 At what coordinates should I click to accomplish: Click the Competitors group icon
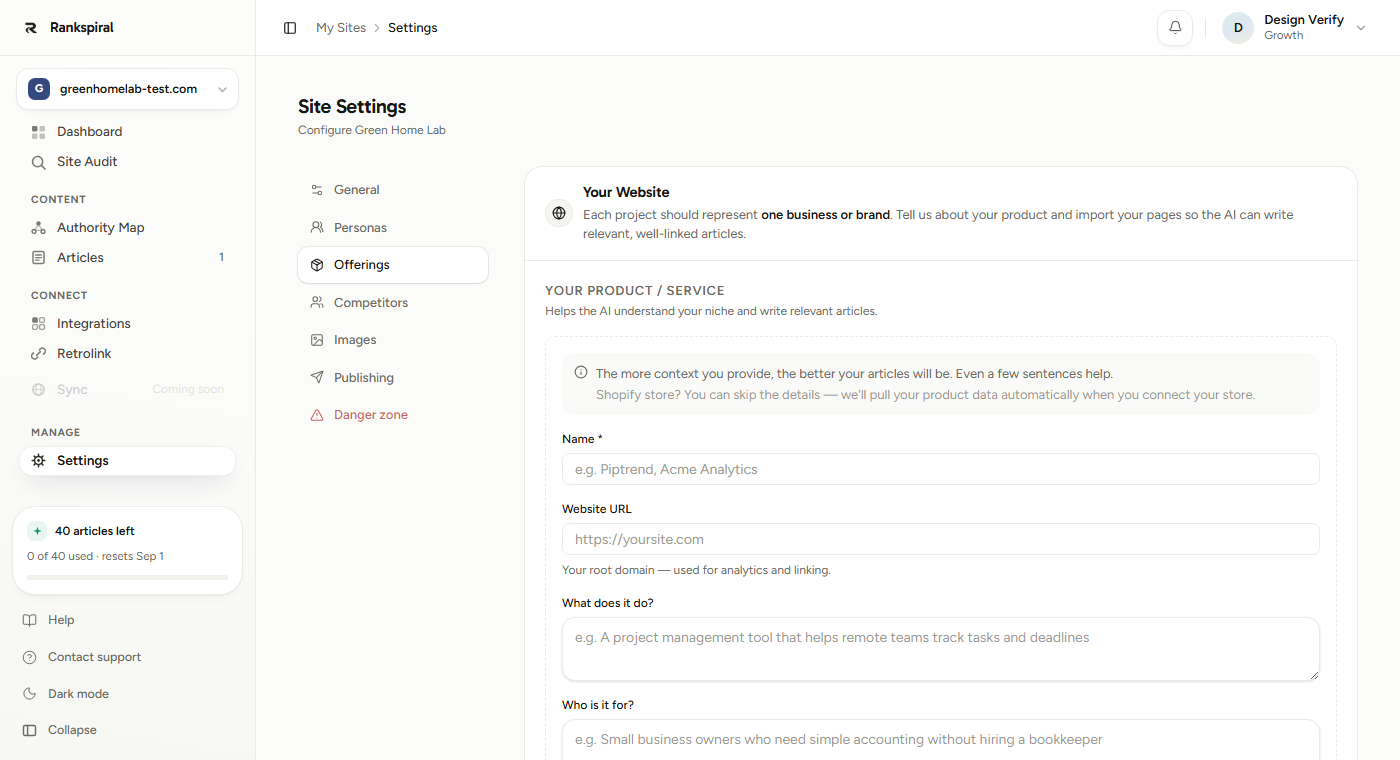[317, 303]
